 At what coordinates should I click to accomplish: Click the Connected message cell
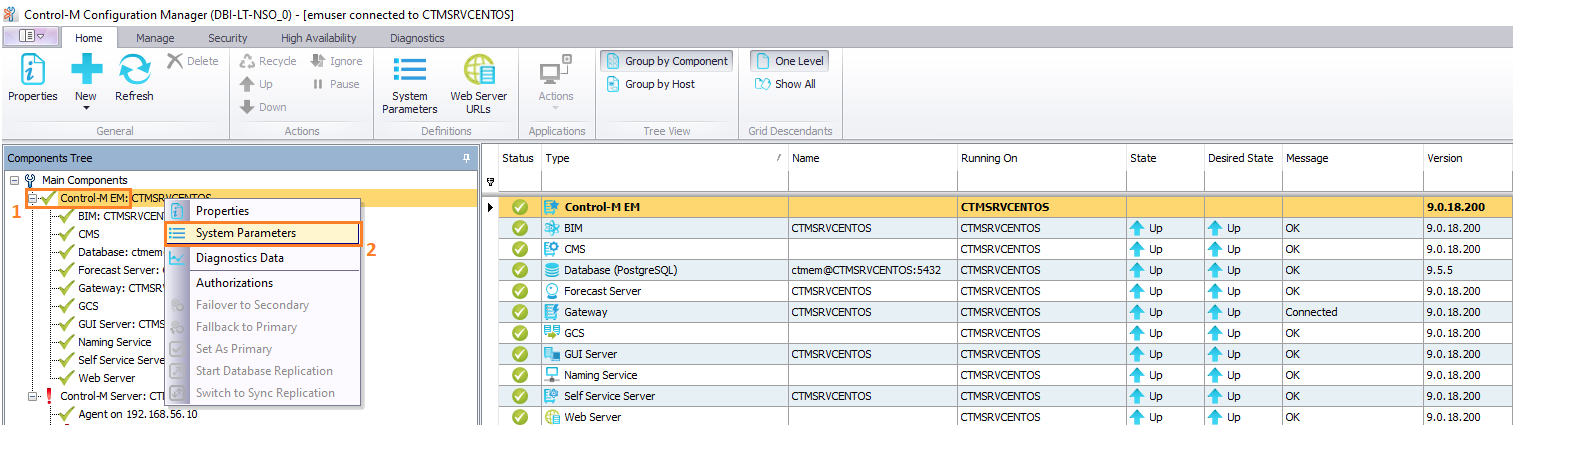pos(1352,312)
